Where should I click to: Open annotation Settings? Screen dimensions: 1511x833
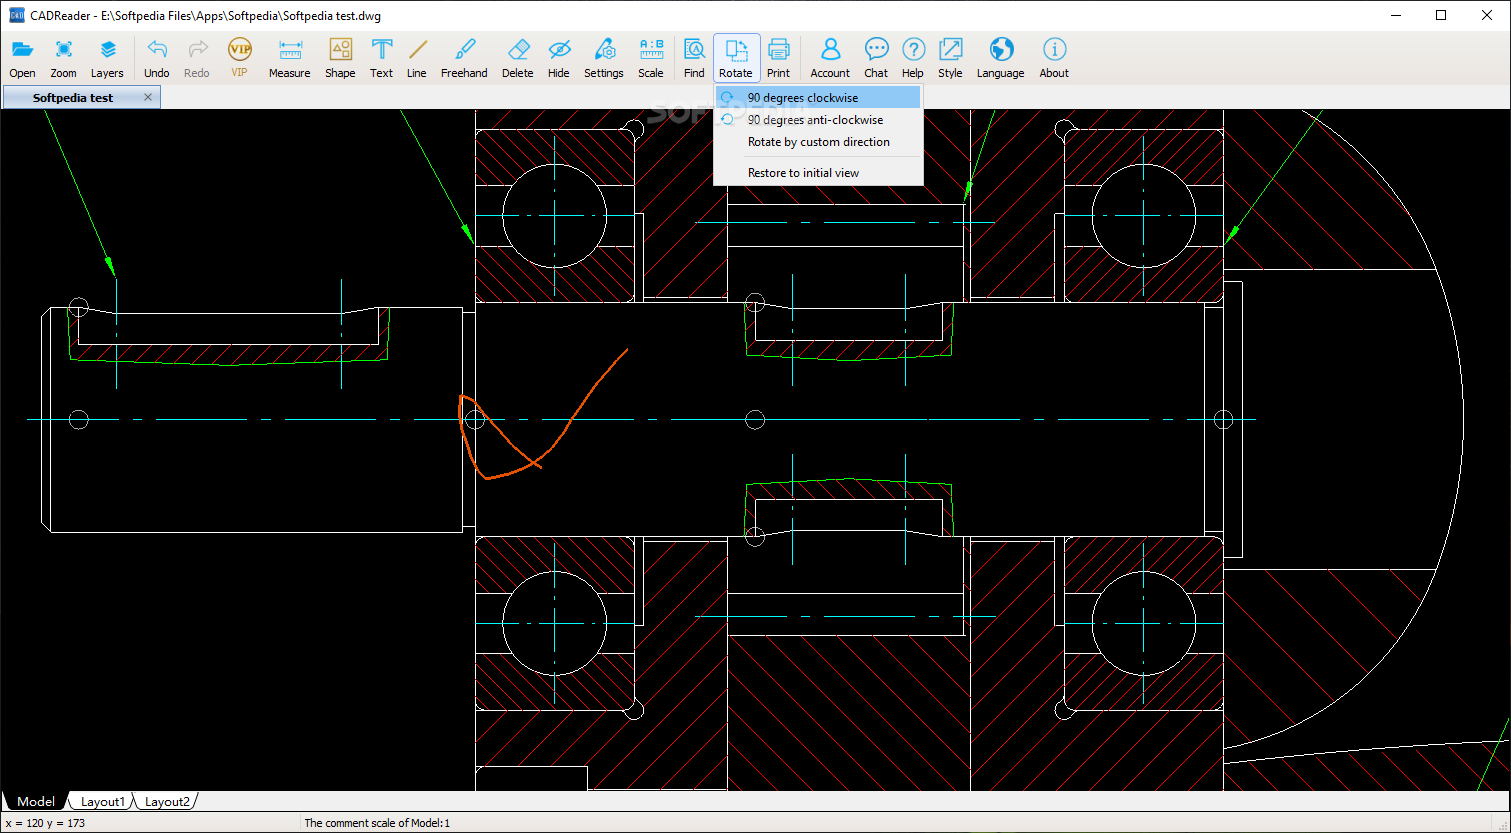(x=604, y=59)
